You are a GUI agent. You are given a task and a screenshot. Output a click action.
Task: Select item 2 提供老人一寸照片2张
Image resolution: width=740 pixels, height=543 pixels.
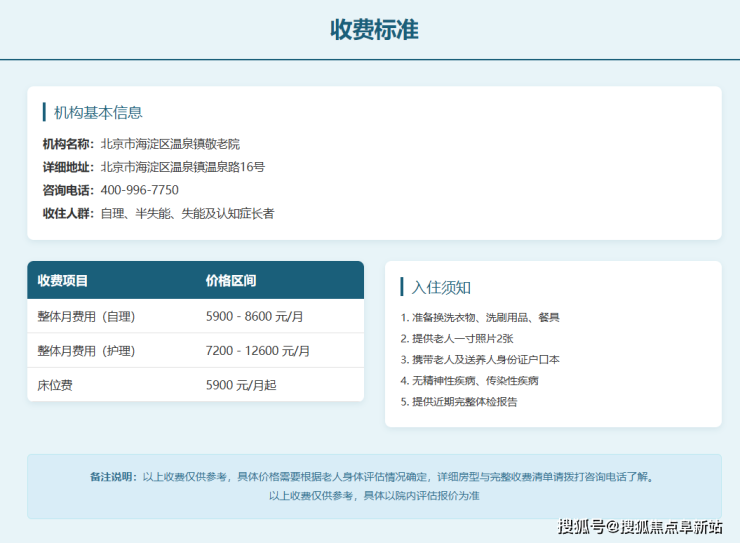457,338
